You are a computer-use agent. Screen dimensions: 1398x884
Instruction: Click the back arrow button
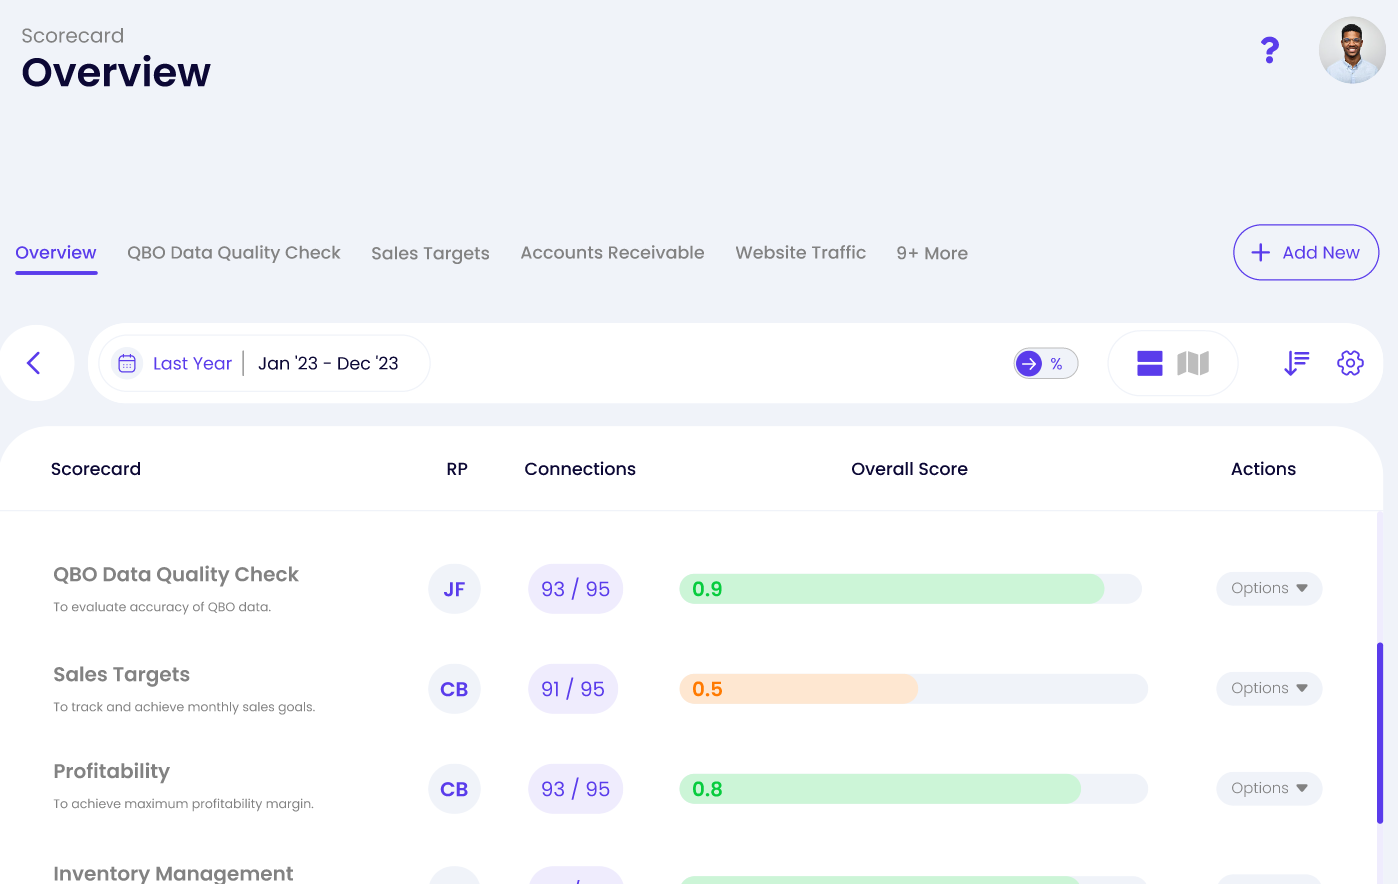36,363
